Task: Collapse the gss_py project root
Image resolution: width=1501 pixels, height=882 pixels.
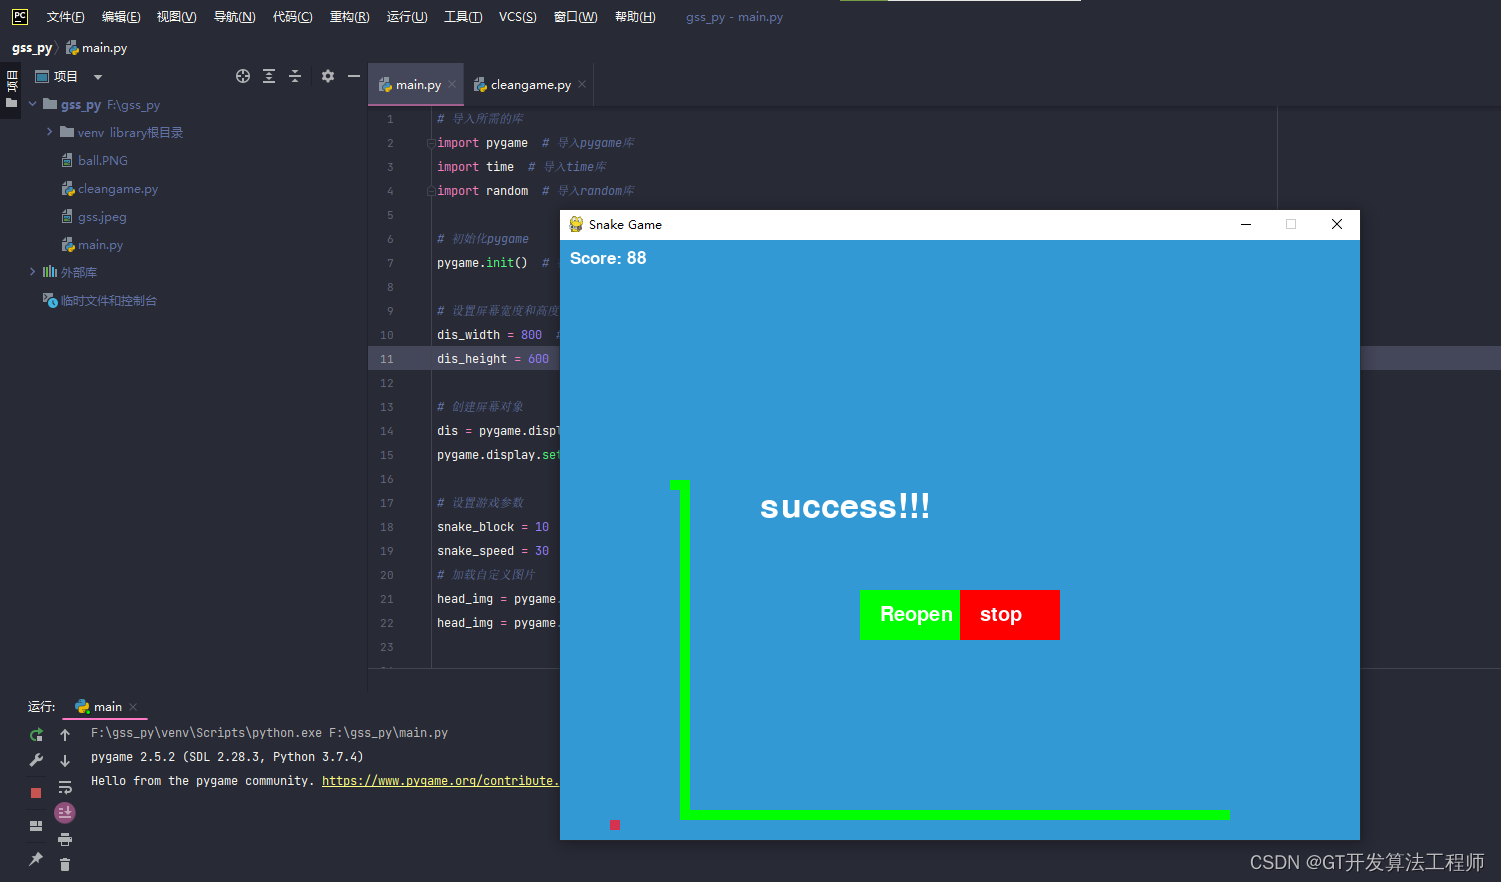Action: click(x=31, y=104)
